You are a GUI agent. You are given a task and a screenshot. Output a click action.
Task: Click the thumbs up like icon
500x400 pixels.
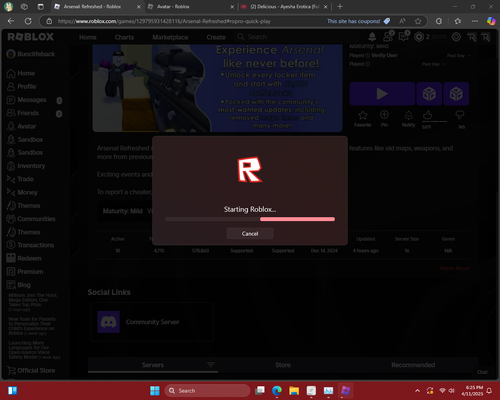pos(427,115)
